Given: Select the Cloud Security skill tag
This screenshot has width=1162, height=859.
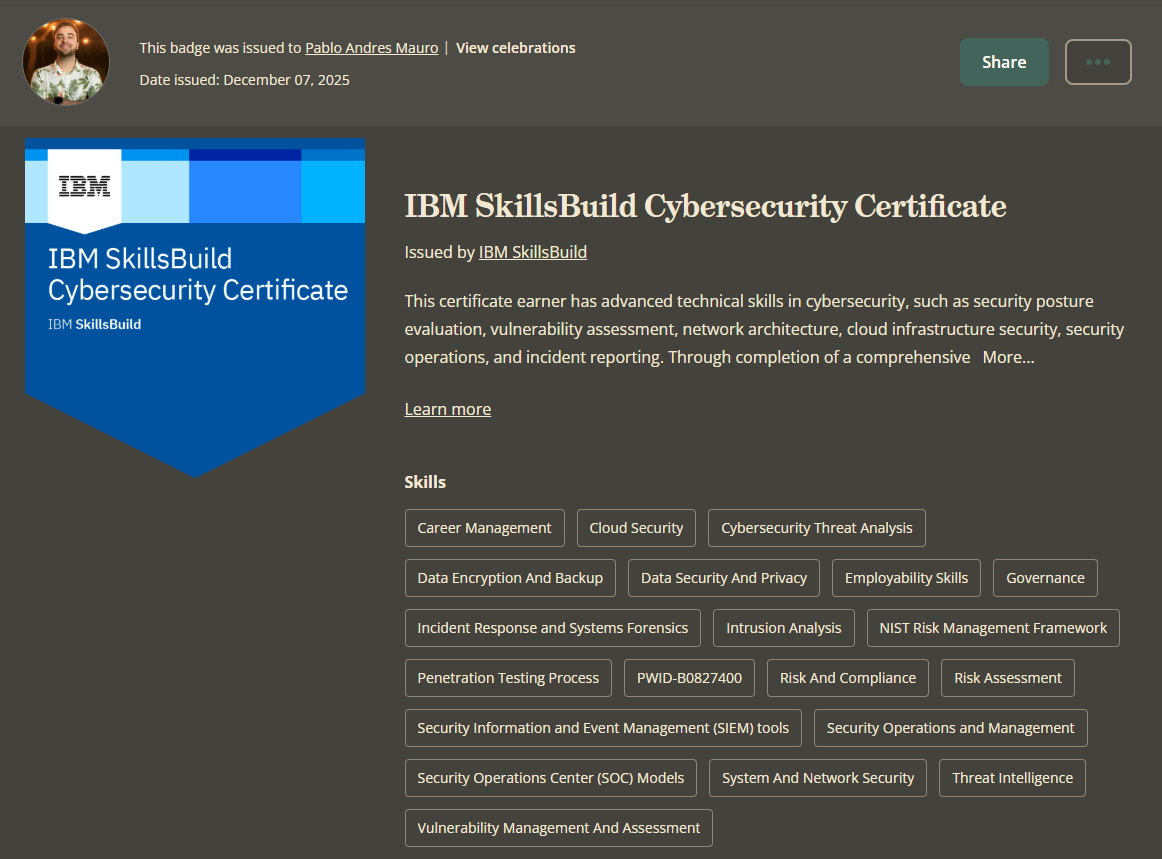Looking at the screenshot, I should [x=636, y=528].
